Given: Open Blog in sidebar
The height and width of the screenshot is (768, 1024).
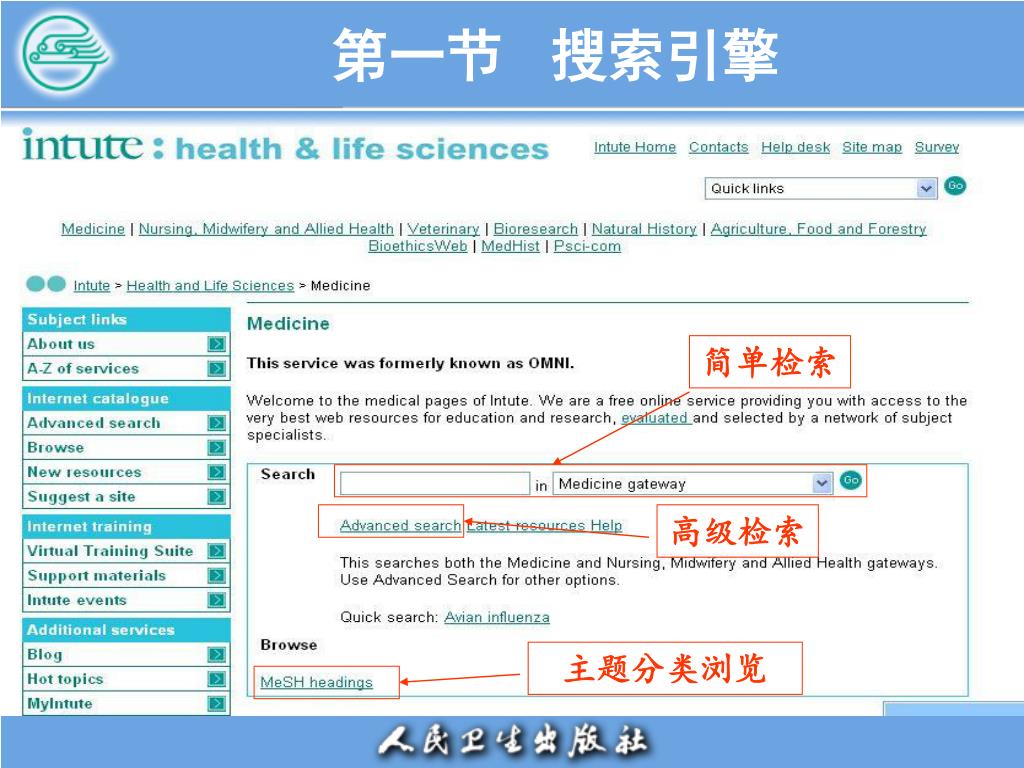Looking at the screenshot, I should 126,654.
